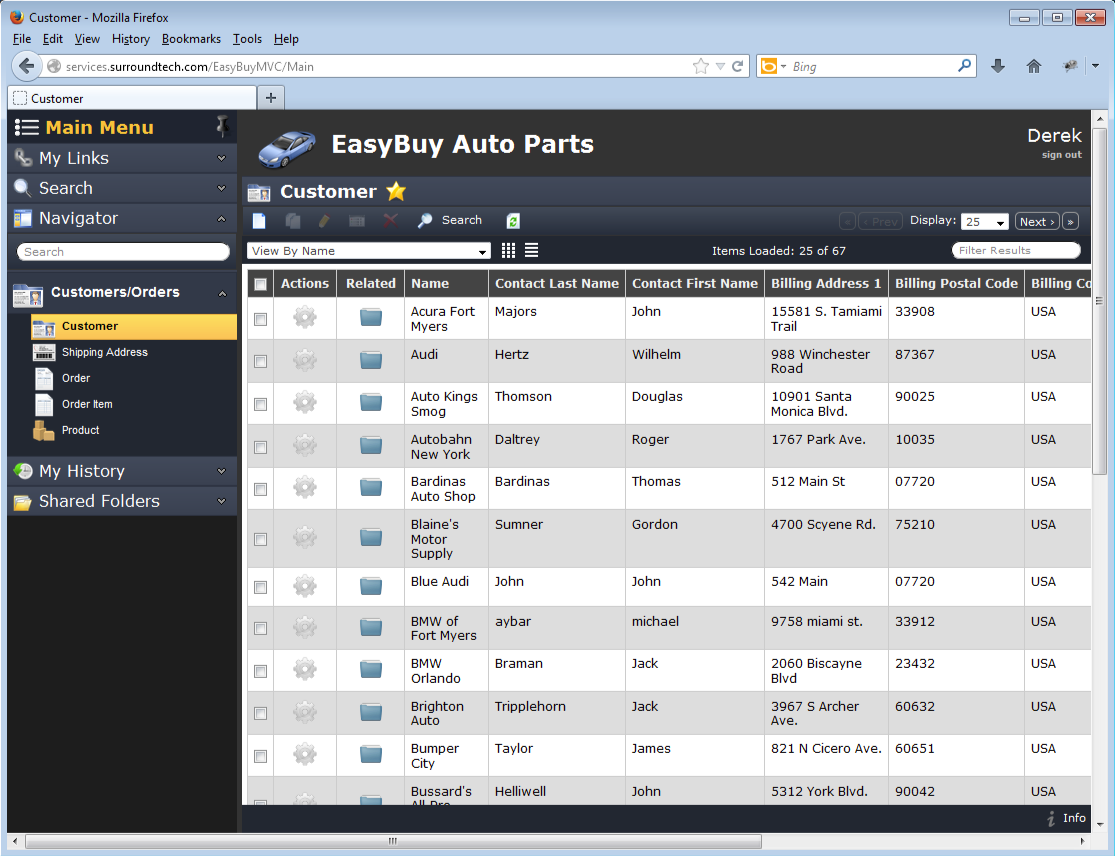Screen dimensions: 1115x856
Task: Check the Auto Kings Smog row checkbox
Action: point(260,405)
